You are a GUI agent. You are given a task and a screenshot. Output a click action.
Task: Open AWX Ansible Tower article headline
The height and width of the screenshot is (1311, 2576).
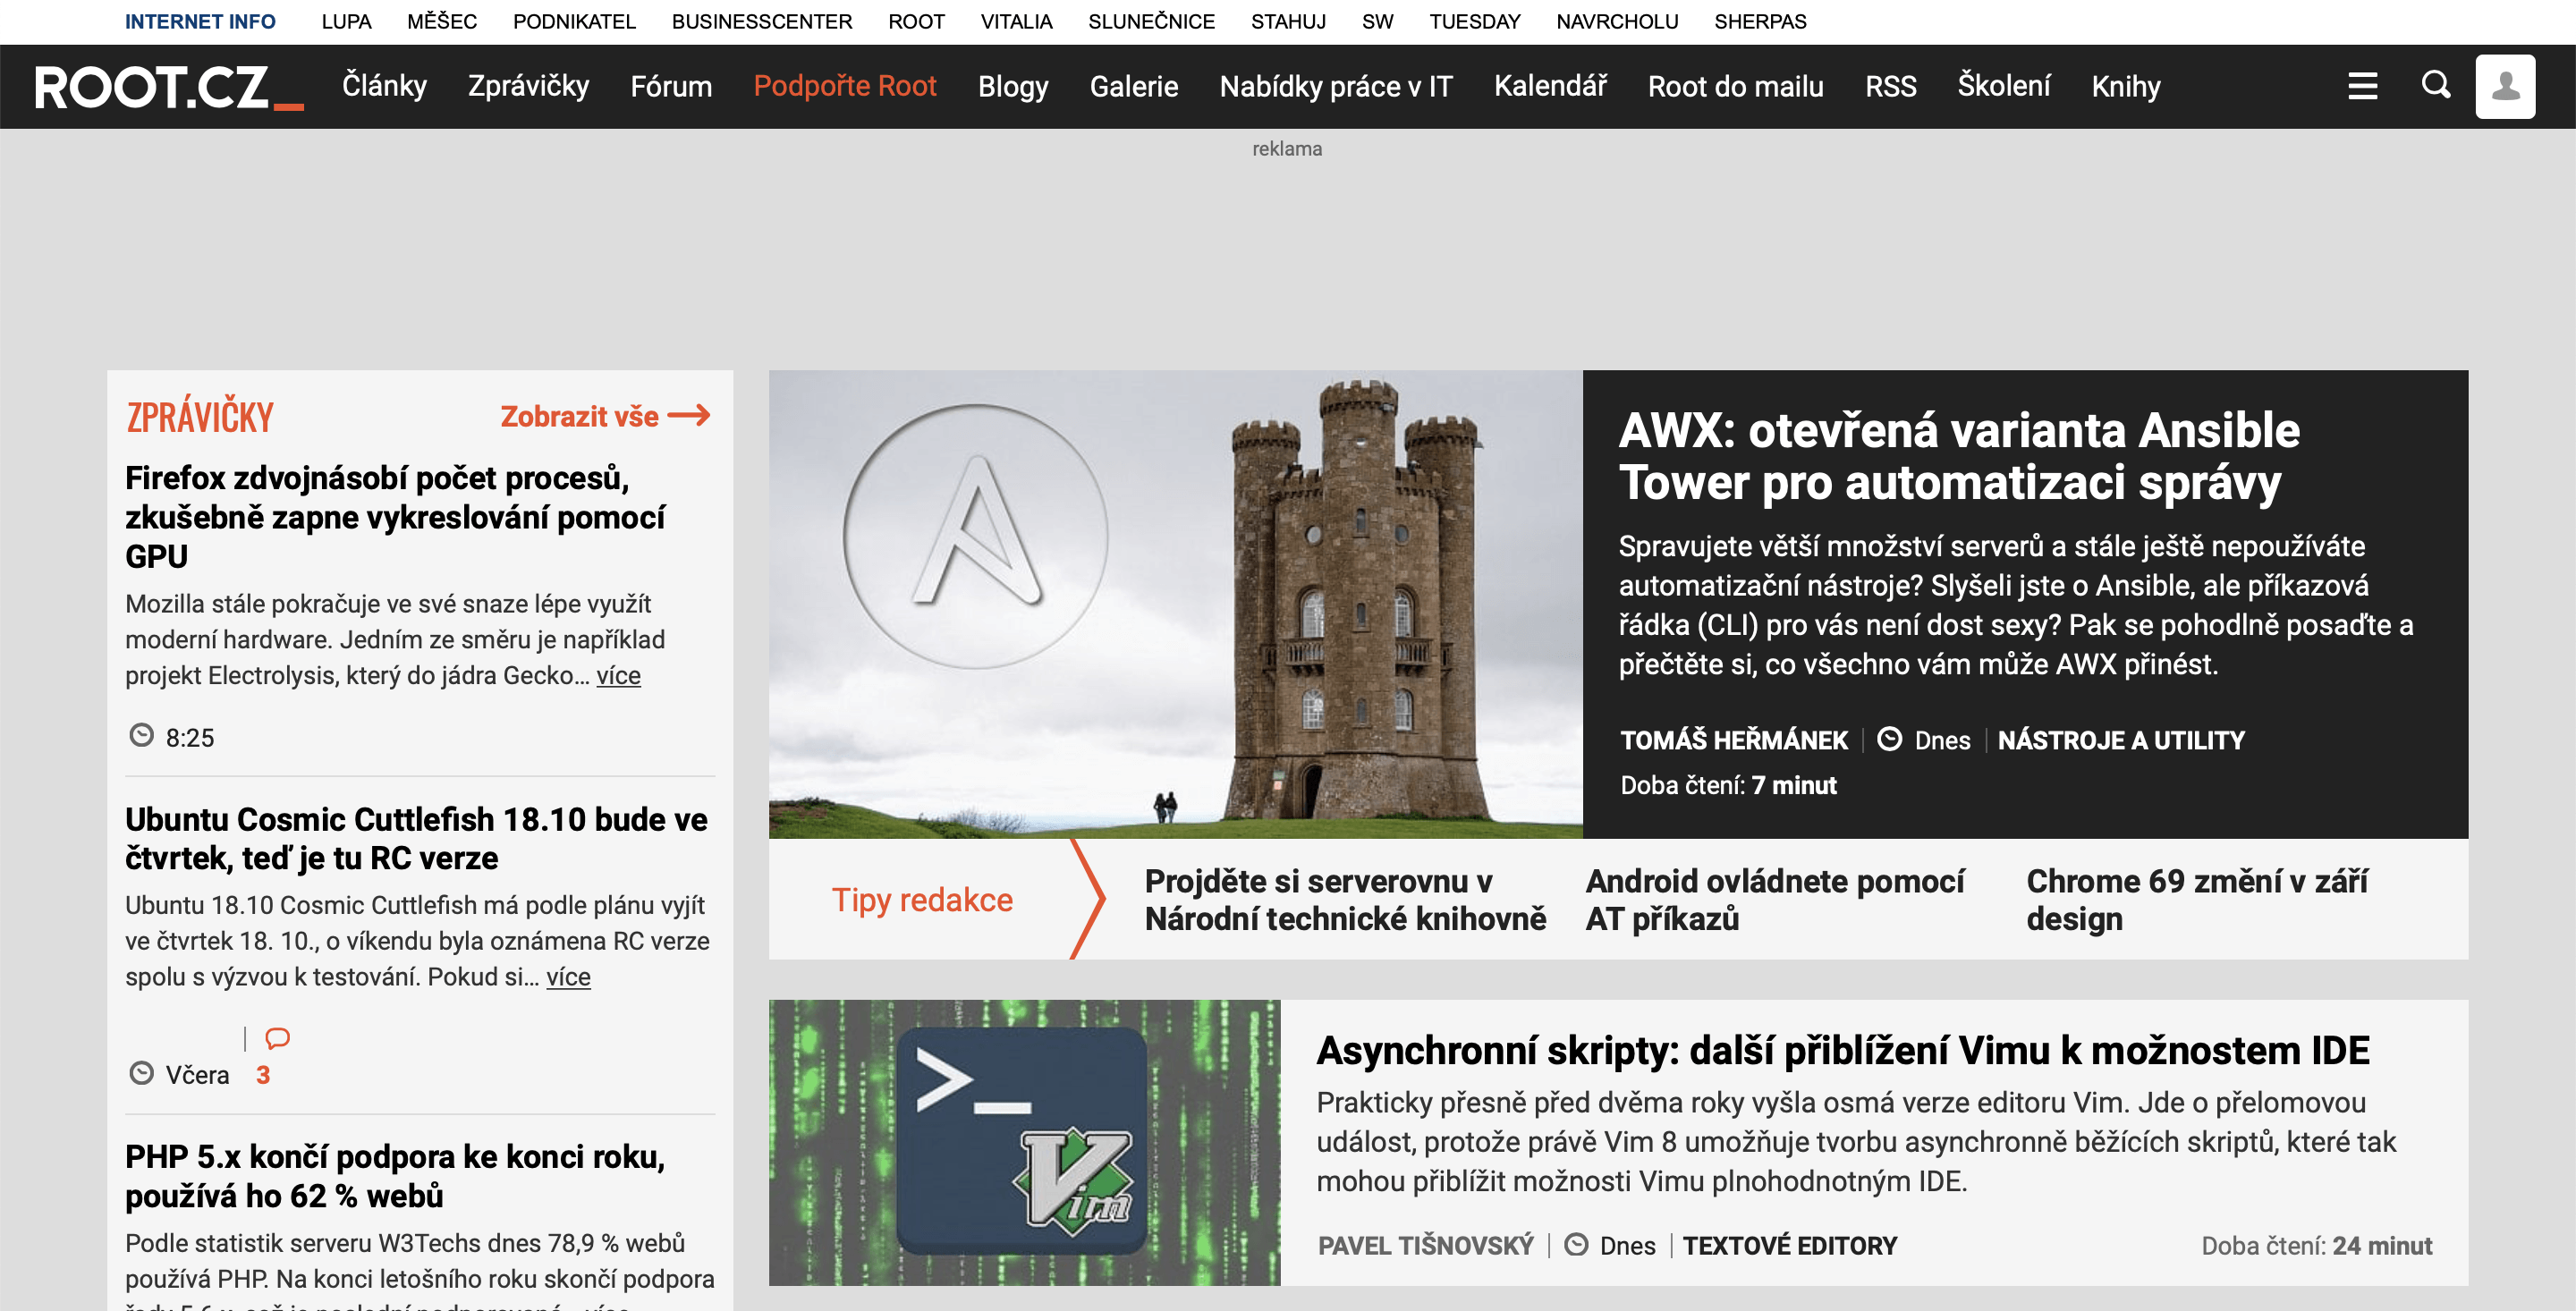click(1958, 455)
